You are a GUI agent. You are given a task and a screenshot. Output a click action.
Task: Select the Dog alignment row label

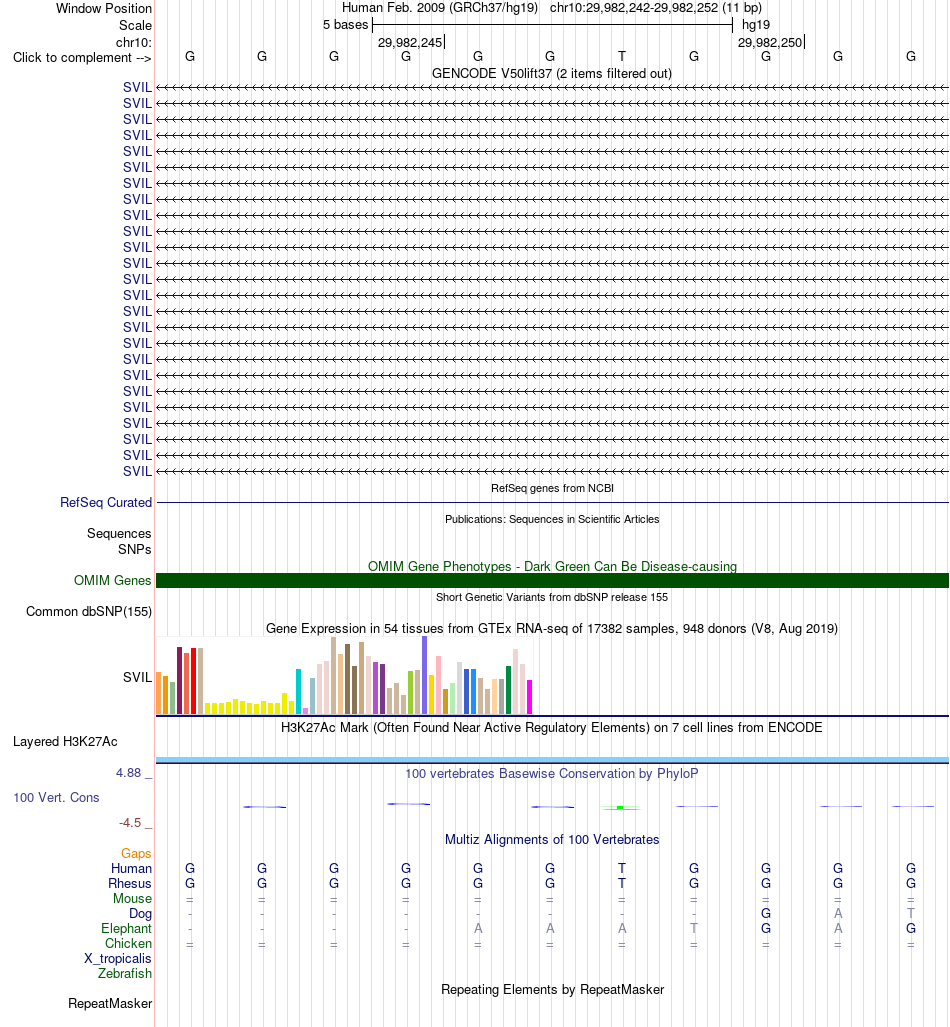pos(140,914)
